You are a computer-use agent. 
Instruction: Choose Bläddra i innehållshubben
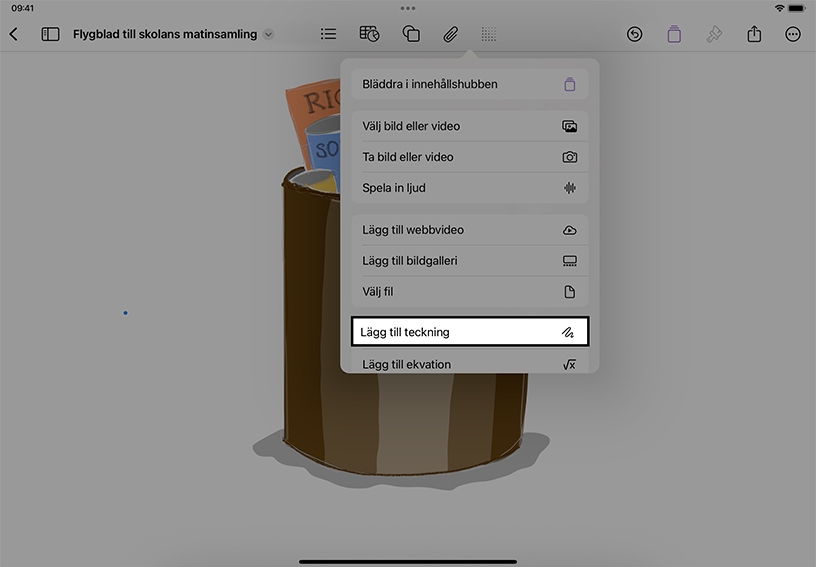(x=470, y=84)
